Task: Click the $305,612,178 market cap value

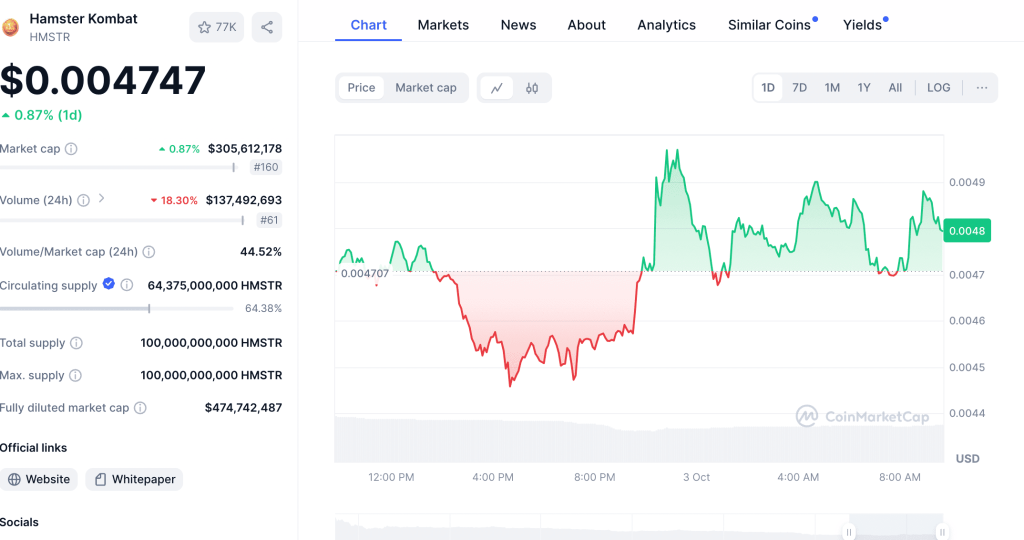Action: click(245, 149)
